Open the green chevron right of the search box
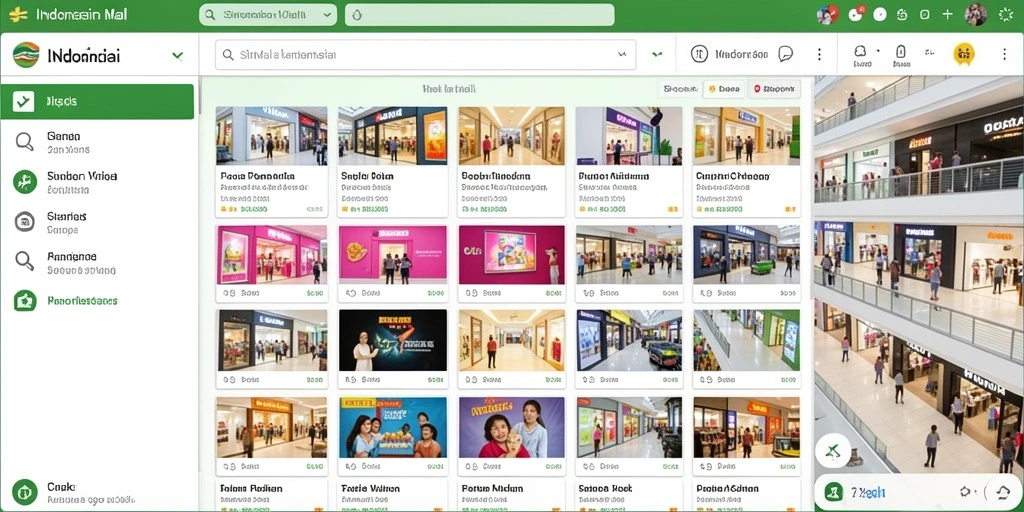Screen dimensions: 1024x512 (657, 55)
